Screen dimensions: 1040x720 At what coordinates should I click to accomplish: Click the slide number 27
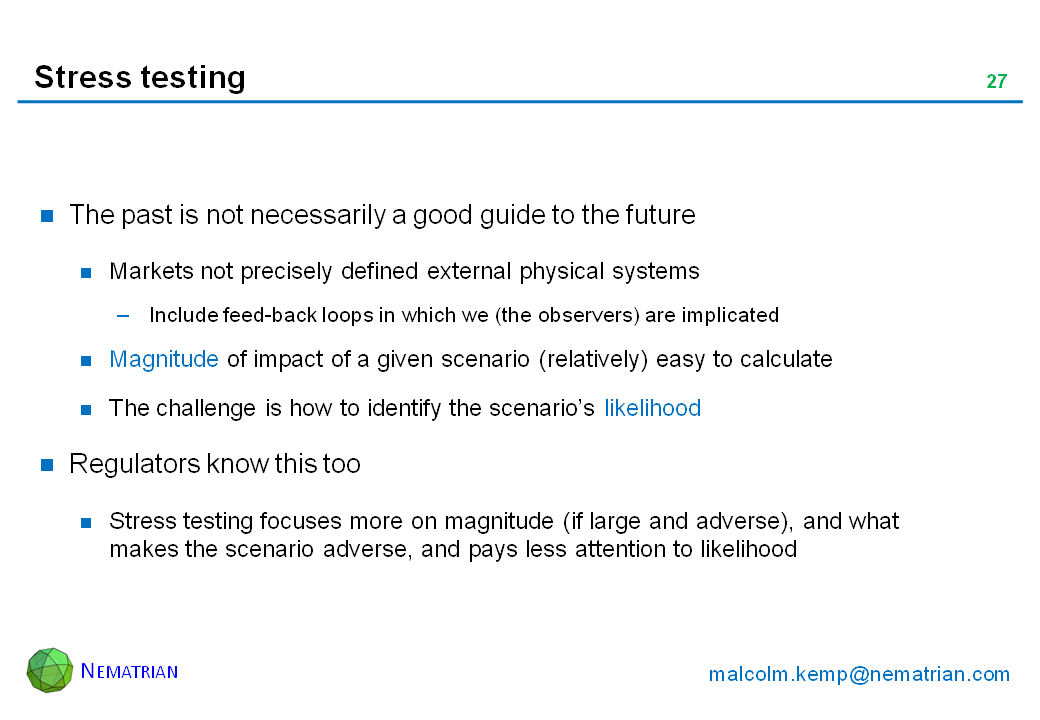tap(996, 82)
